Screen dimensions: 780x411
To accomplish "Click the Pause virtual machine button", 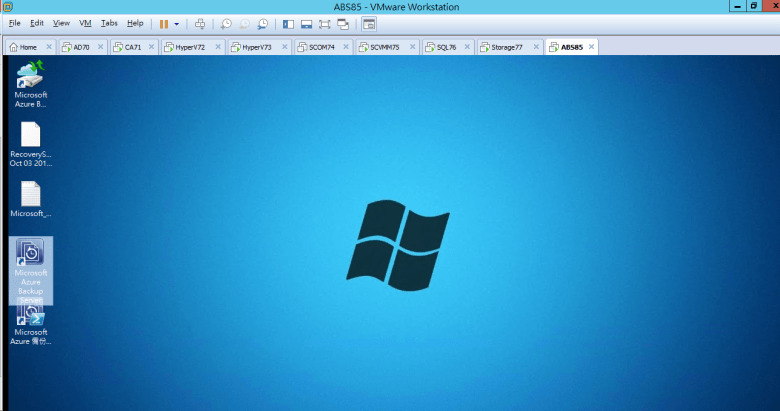I will 164,23.
